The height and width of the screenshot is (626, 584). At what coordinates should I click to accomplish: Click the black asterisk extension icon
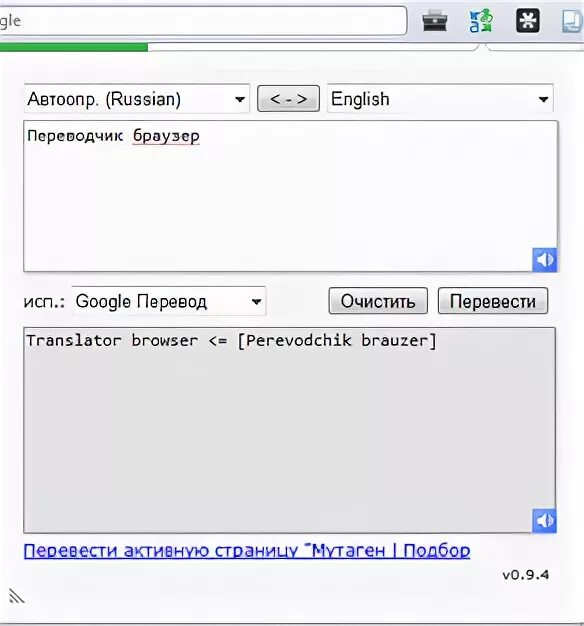point(528,21)
